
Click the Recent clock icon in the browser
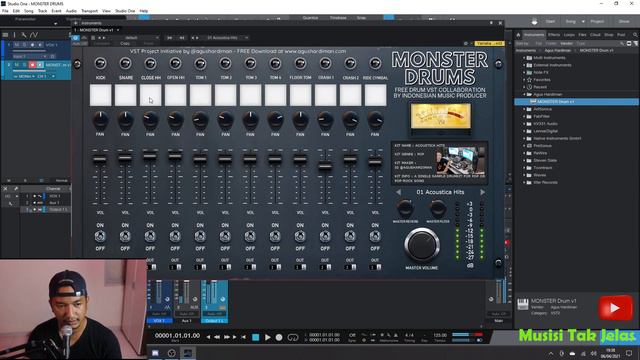(529, 87)
